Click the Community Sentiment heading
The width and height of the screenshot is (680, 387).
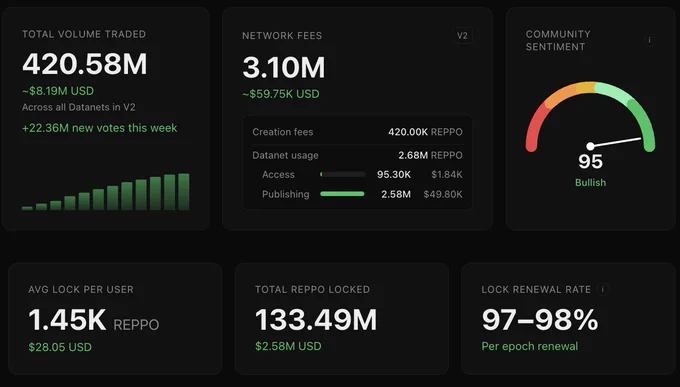(x=558, y=40)
